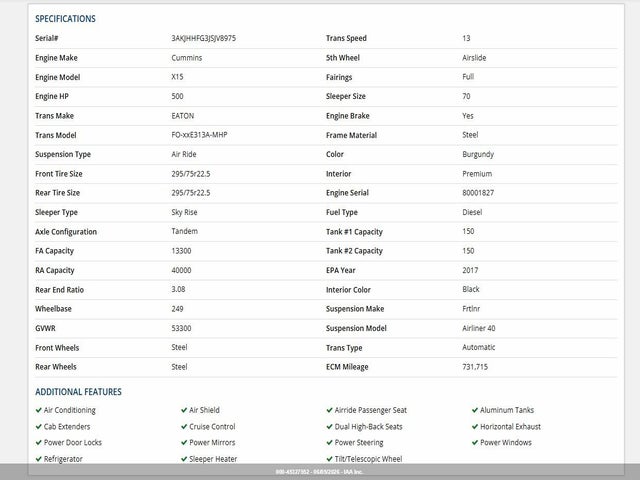Image resolution: width=640 pixels, height=480 pixels.
Task: Click the Refrigerator checkmark icon
Action: (39, 459)
